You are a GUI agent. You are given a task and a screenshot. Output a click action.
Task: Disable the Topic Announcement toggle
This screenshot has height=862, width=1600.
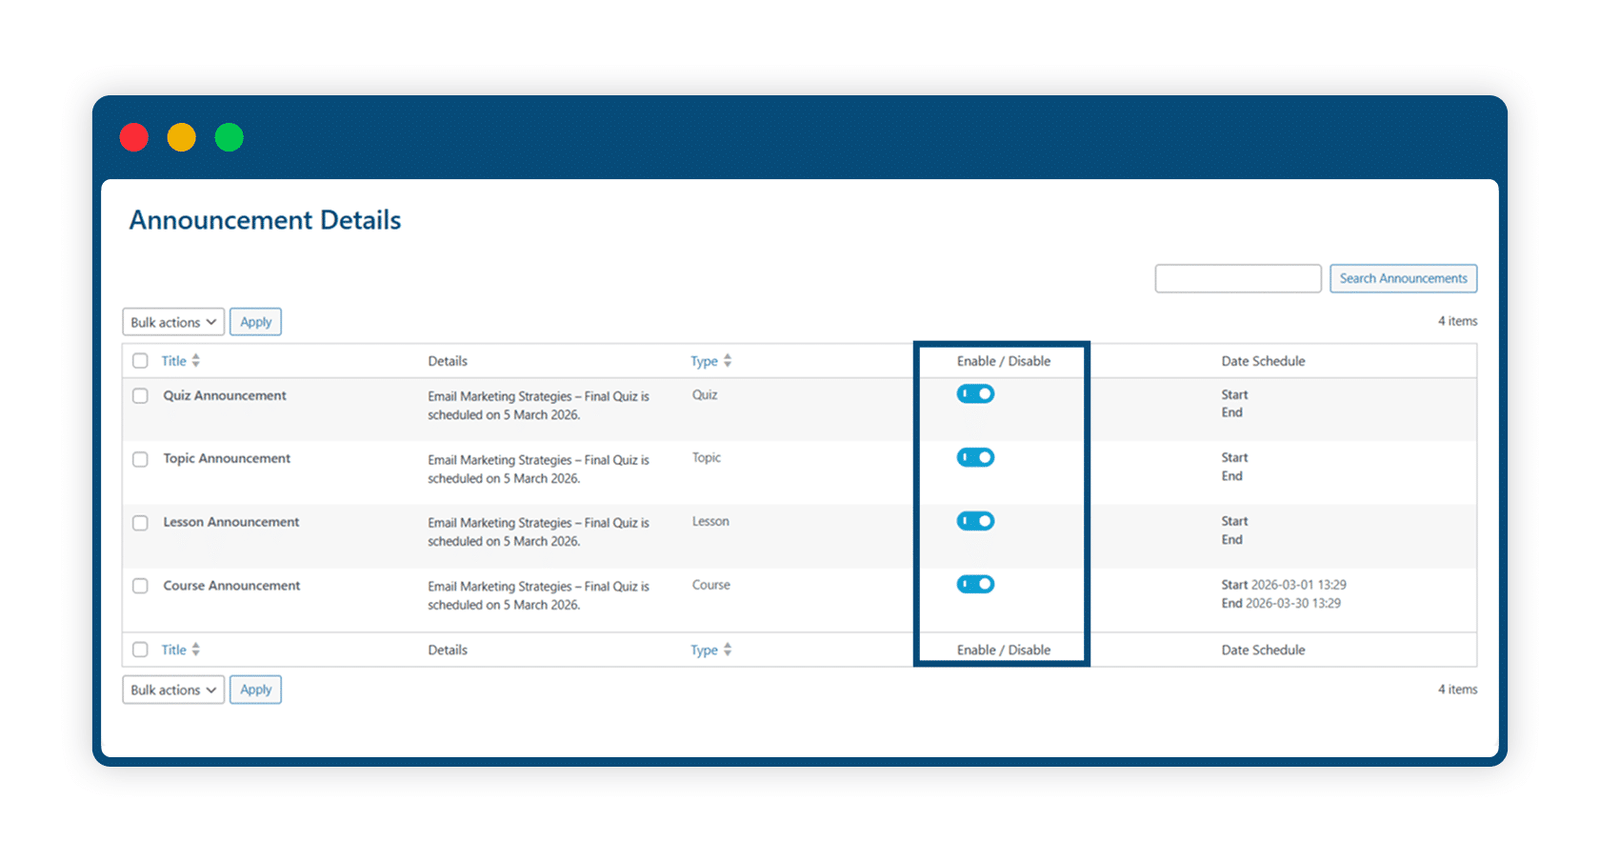tap(975, 458)
